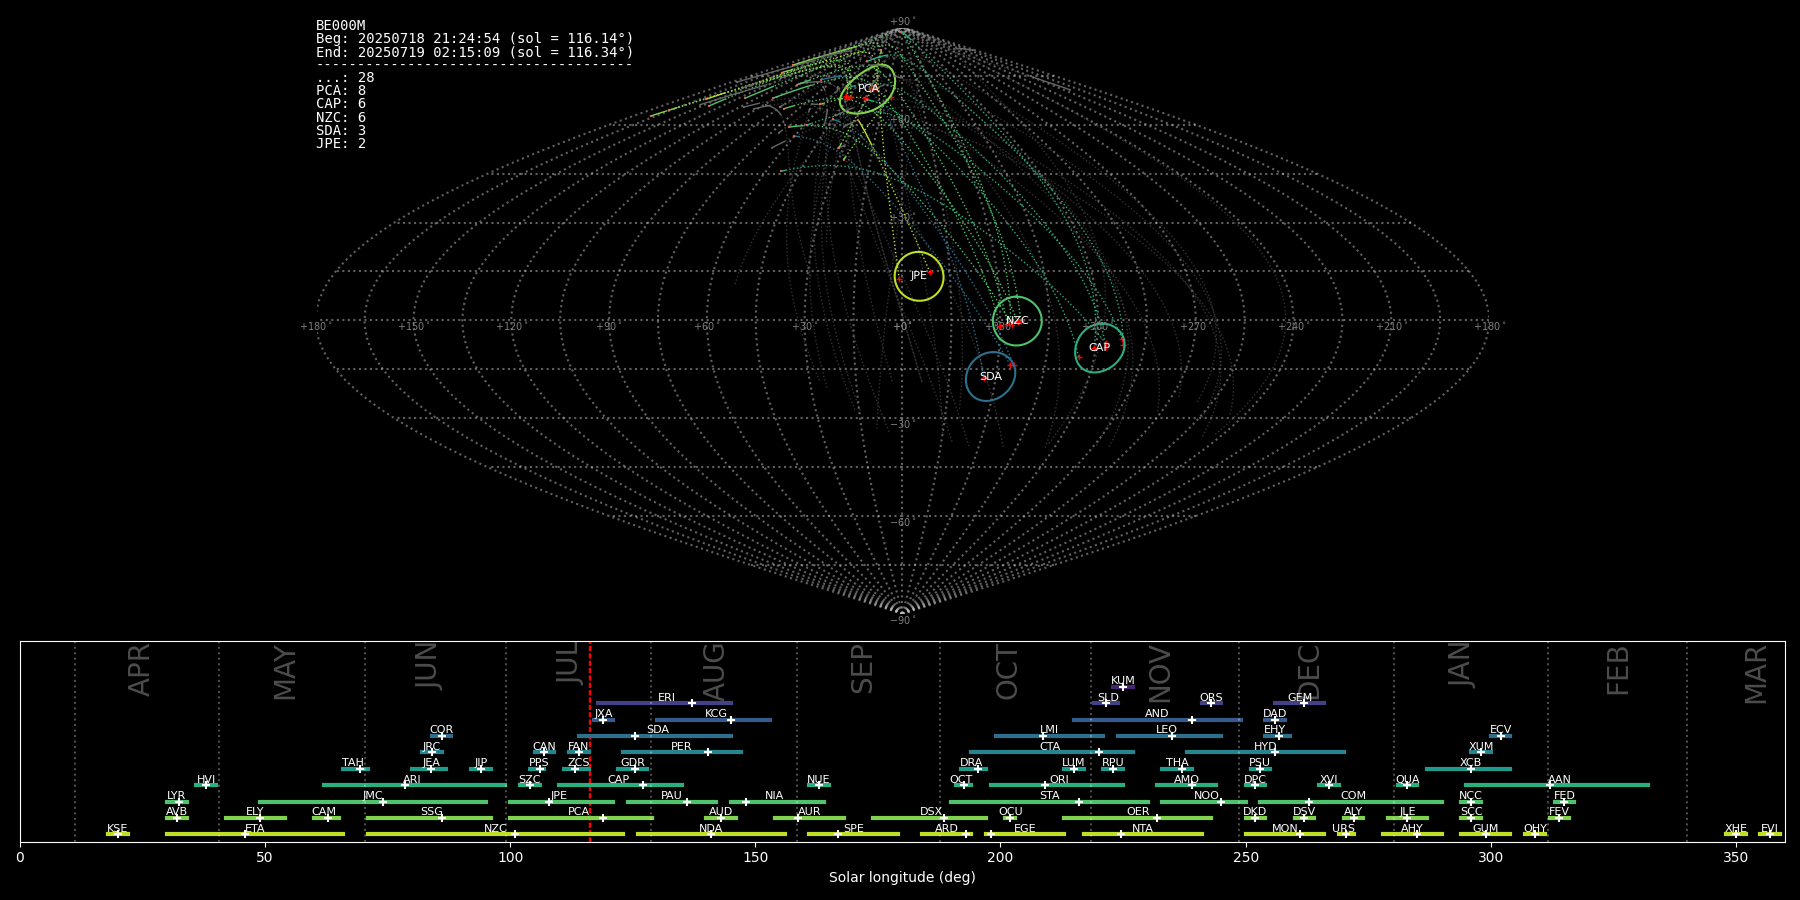Screen dimensions: 1800x900
Task: Click the COM shower label in timeline
Action: pyautogui.click(x=1354, y=796)
